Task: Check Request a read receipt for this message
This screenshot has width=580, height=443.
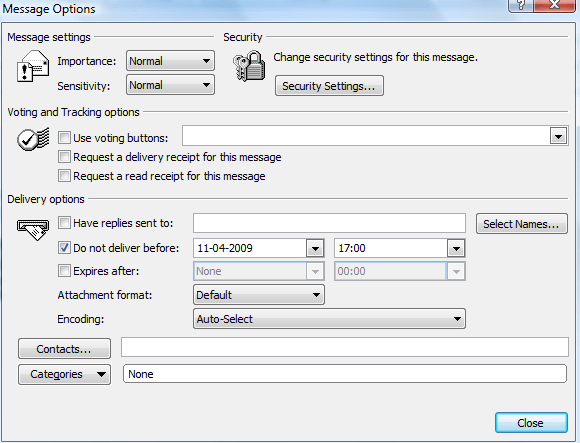Action: pos(64,175)
